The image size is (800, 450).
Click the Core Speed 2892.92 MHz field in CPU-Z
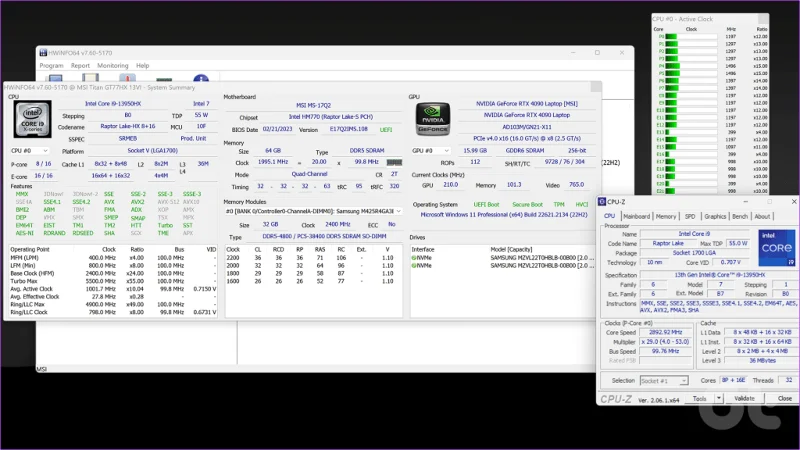[665, 332]
